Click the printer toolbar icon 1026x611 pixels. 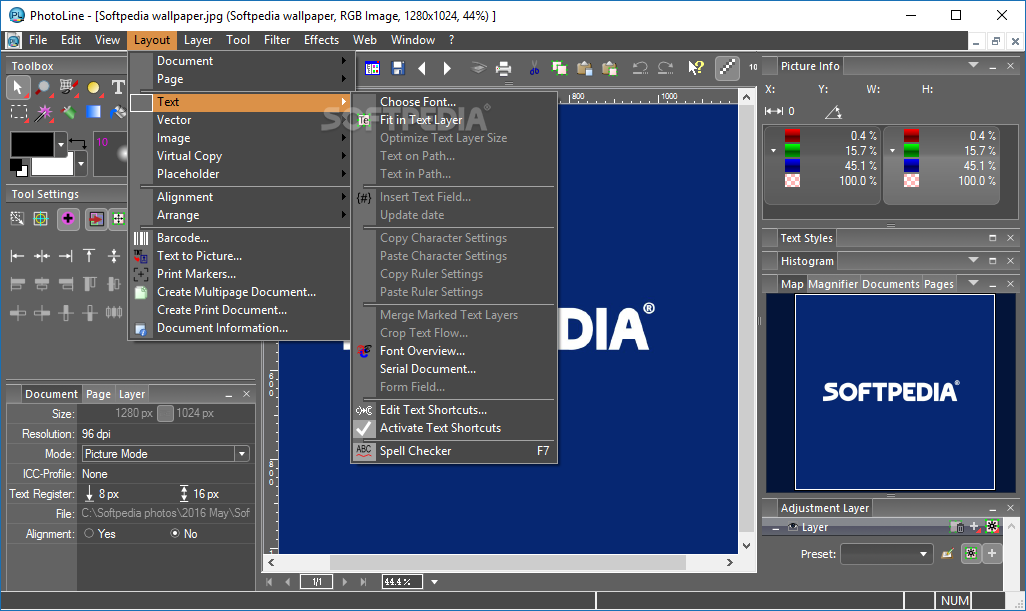(x=503, y=68)
